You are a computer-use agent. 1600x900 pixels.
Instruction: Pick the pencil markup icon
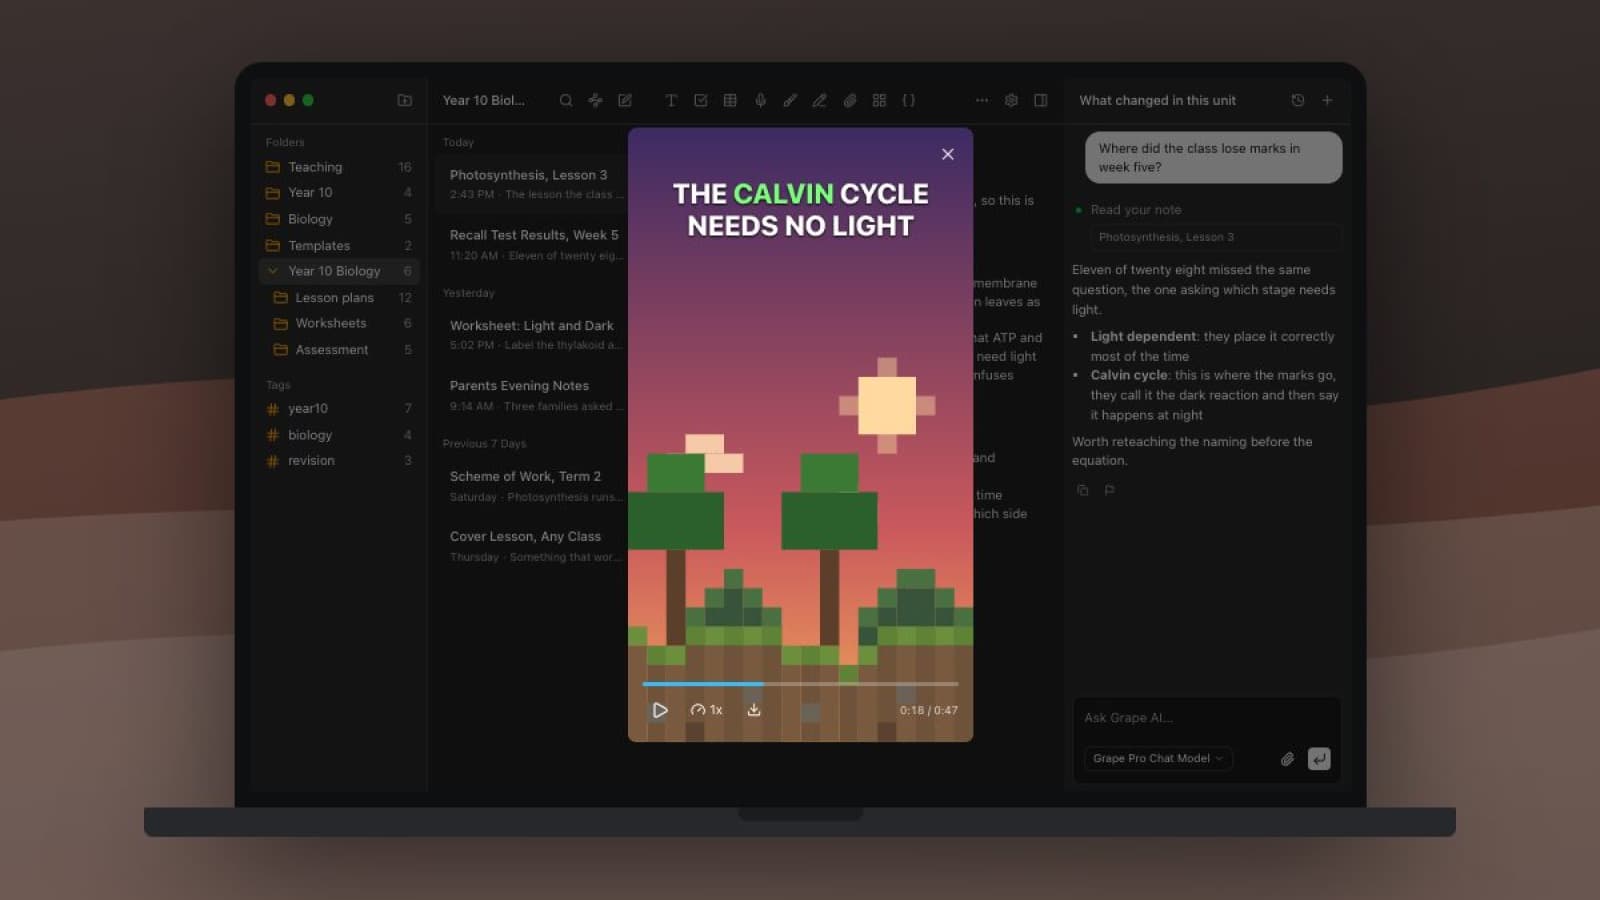[x=819, y=100]
